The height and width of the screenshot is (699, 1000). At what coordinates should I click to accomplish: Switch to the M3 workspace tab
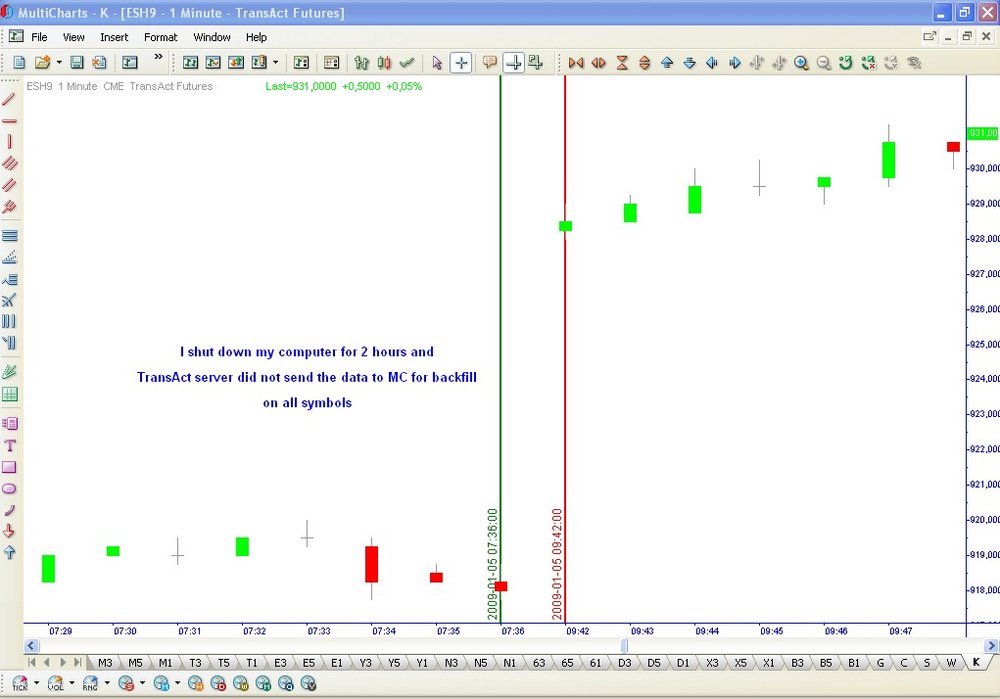(x=105, y=663)
